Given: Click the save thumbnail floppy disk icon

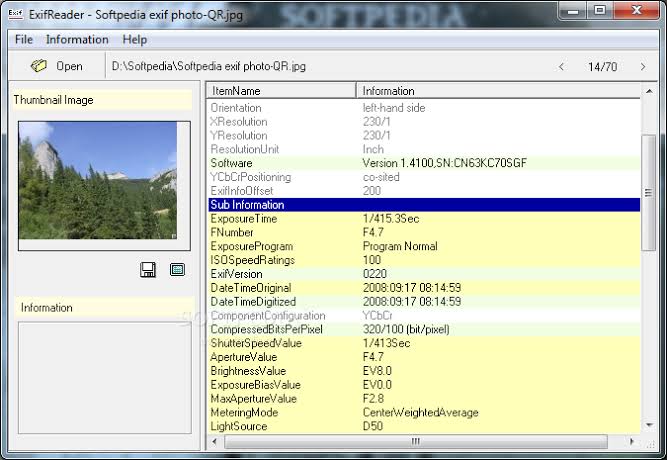Looking at the screenshot, I should [148, 269].
